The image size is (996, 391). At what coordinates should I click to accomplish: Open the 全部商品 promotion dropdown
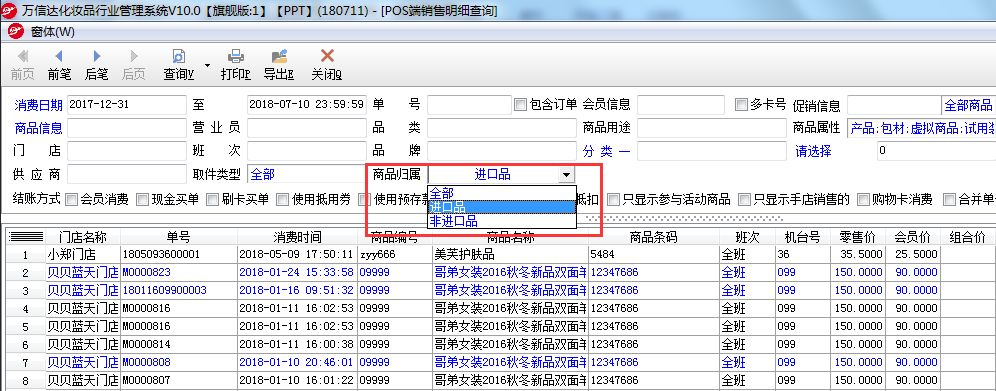(968, 105)
